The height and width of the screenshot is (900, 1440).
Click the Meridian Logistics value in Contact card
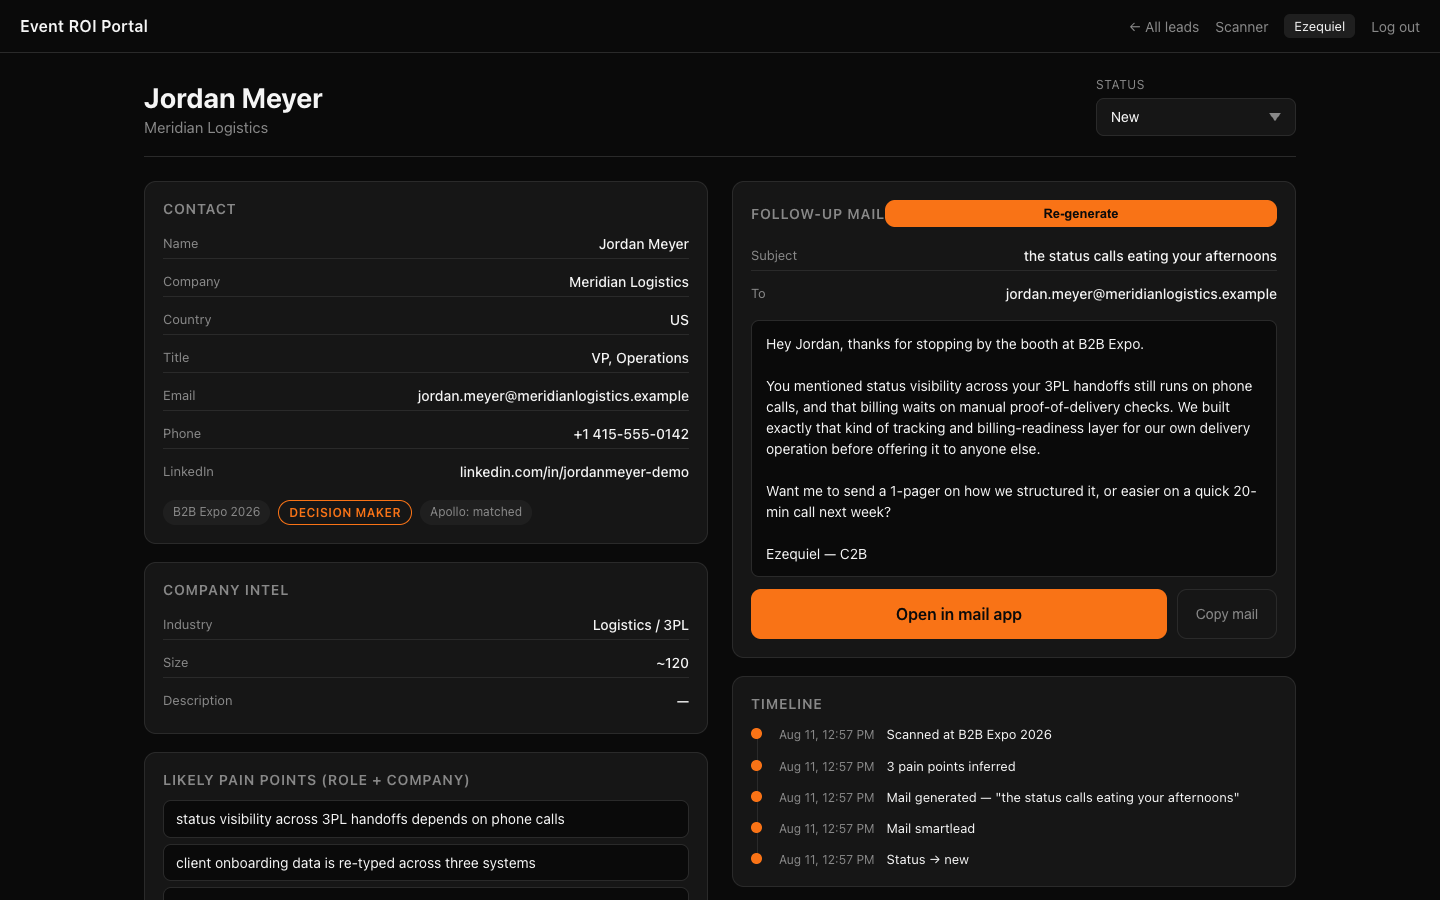click(629, 282)
